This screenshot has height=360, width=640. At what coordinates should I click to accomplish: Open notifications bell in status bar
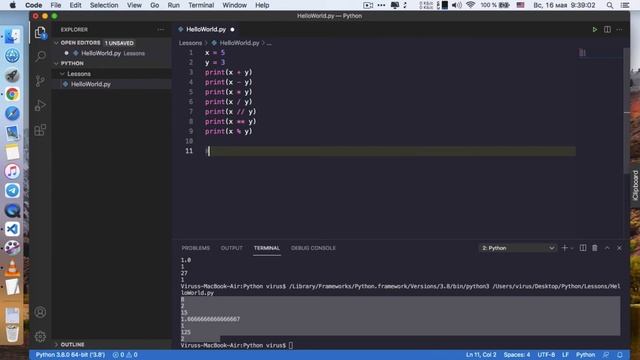click(x=620, y=355)
